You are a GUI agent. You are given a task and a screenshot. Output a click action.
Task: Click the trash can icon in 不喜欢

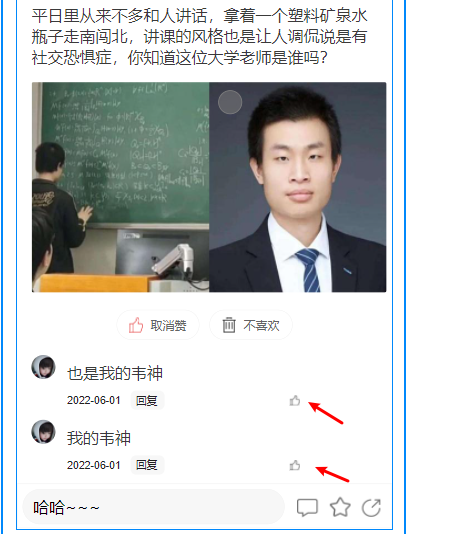tap(229, 325)
